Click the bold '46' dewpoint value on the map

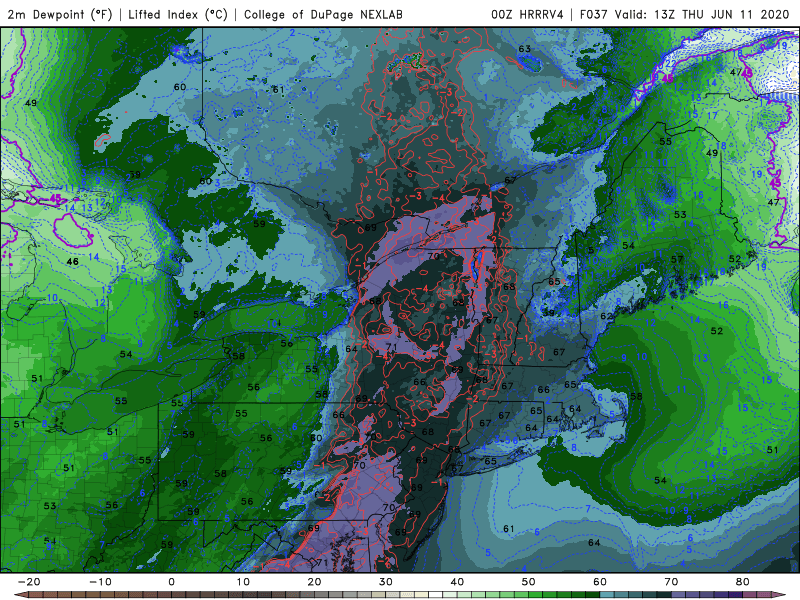pyautogui.click(x=72, y=262)
